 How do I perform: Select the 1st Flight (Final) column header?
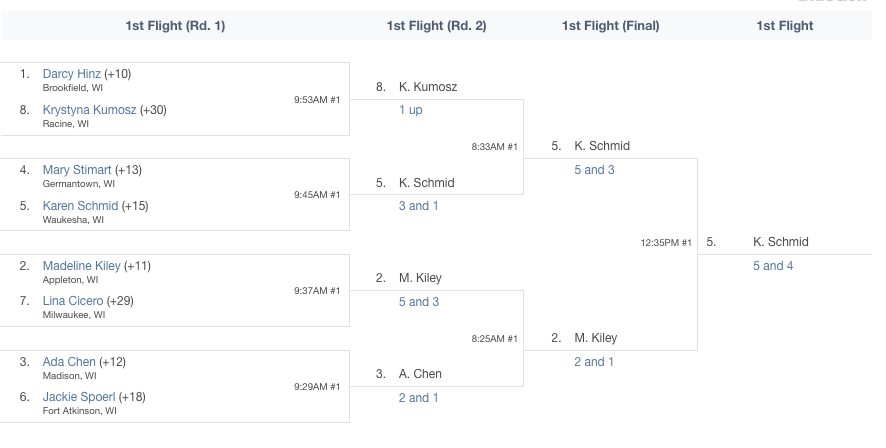(x=610, y=26)
